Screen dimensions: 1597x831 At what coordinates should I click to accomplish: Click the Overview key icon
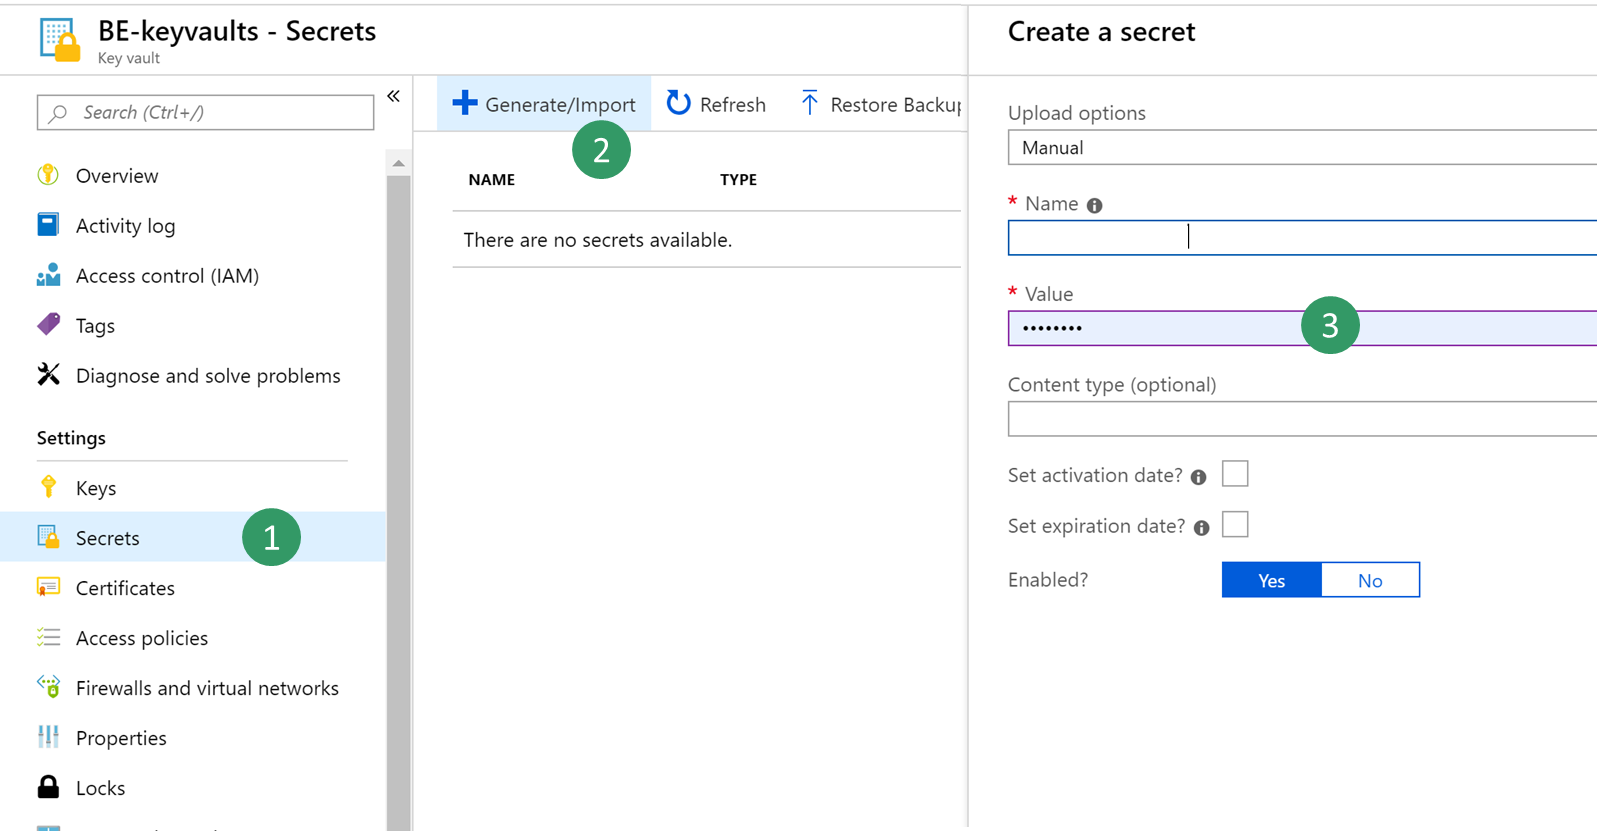(48, 175)
